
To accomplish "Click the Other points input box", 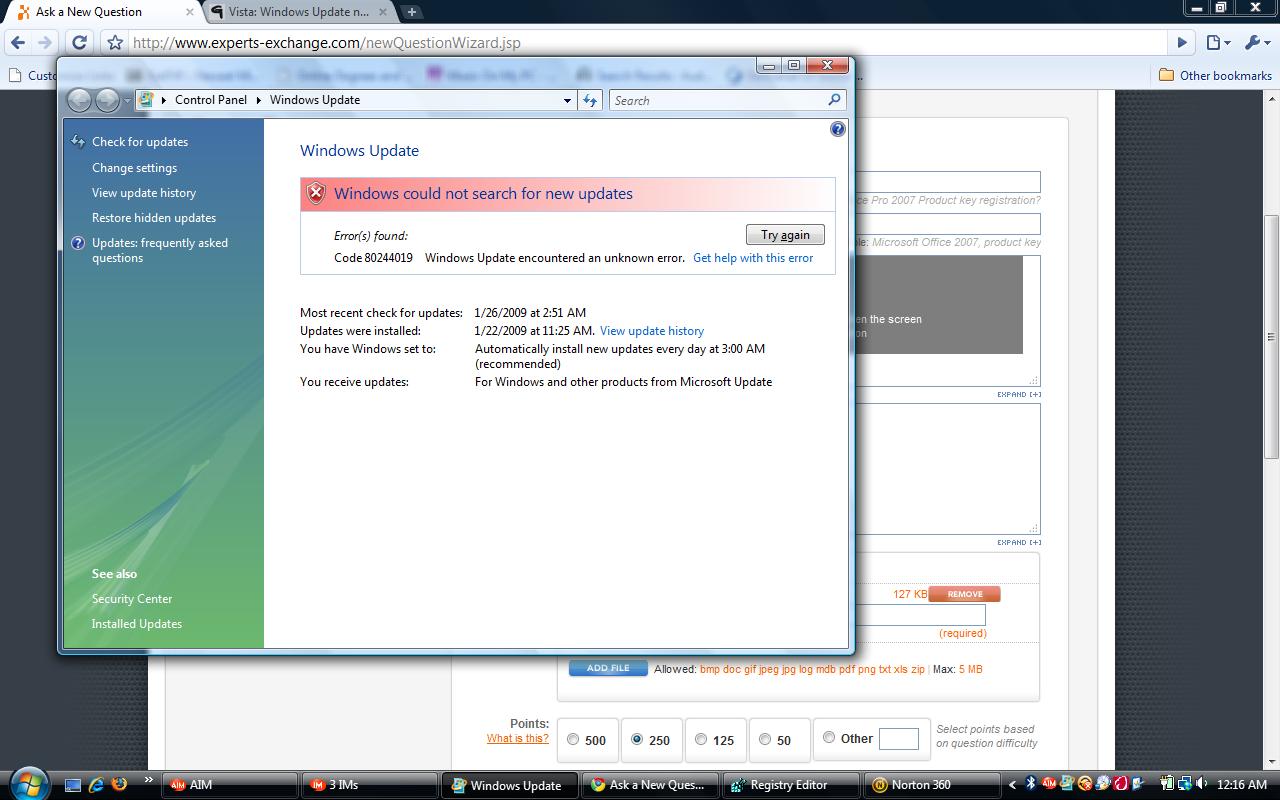I will point(898,739).
